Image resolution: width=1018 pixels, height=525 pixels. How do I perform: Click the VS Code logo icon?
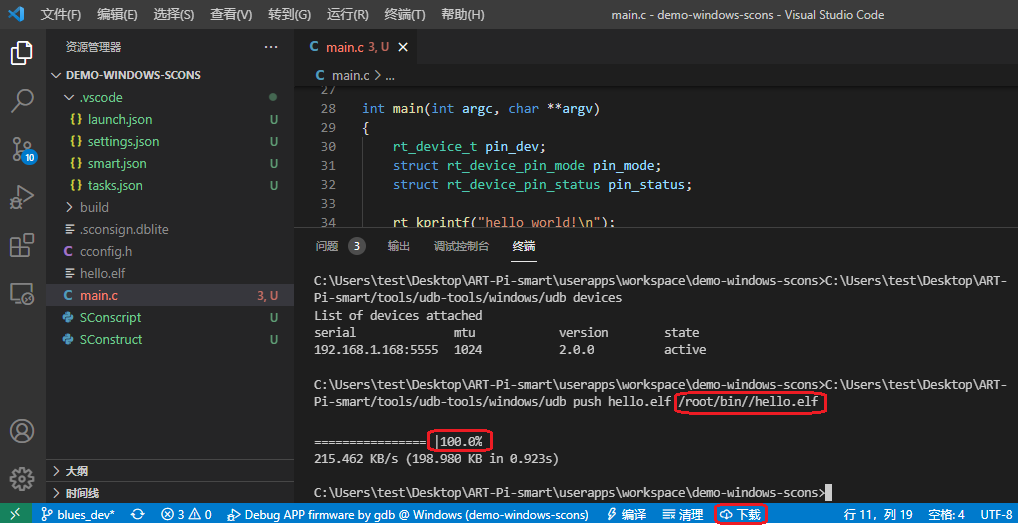pyautogui.click(x=17, y=14)
